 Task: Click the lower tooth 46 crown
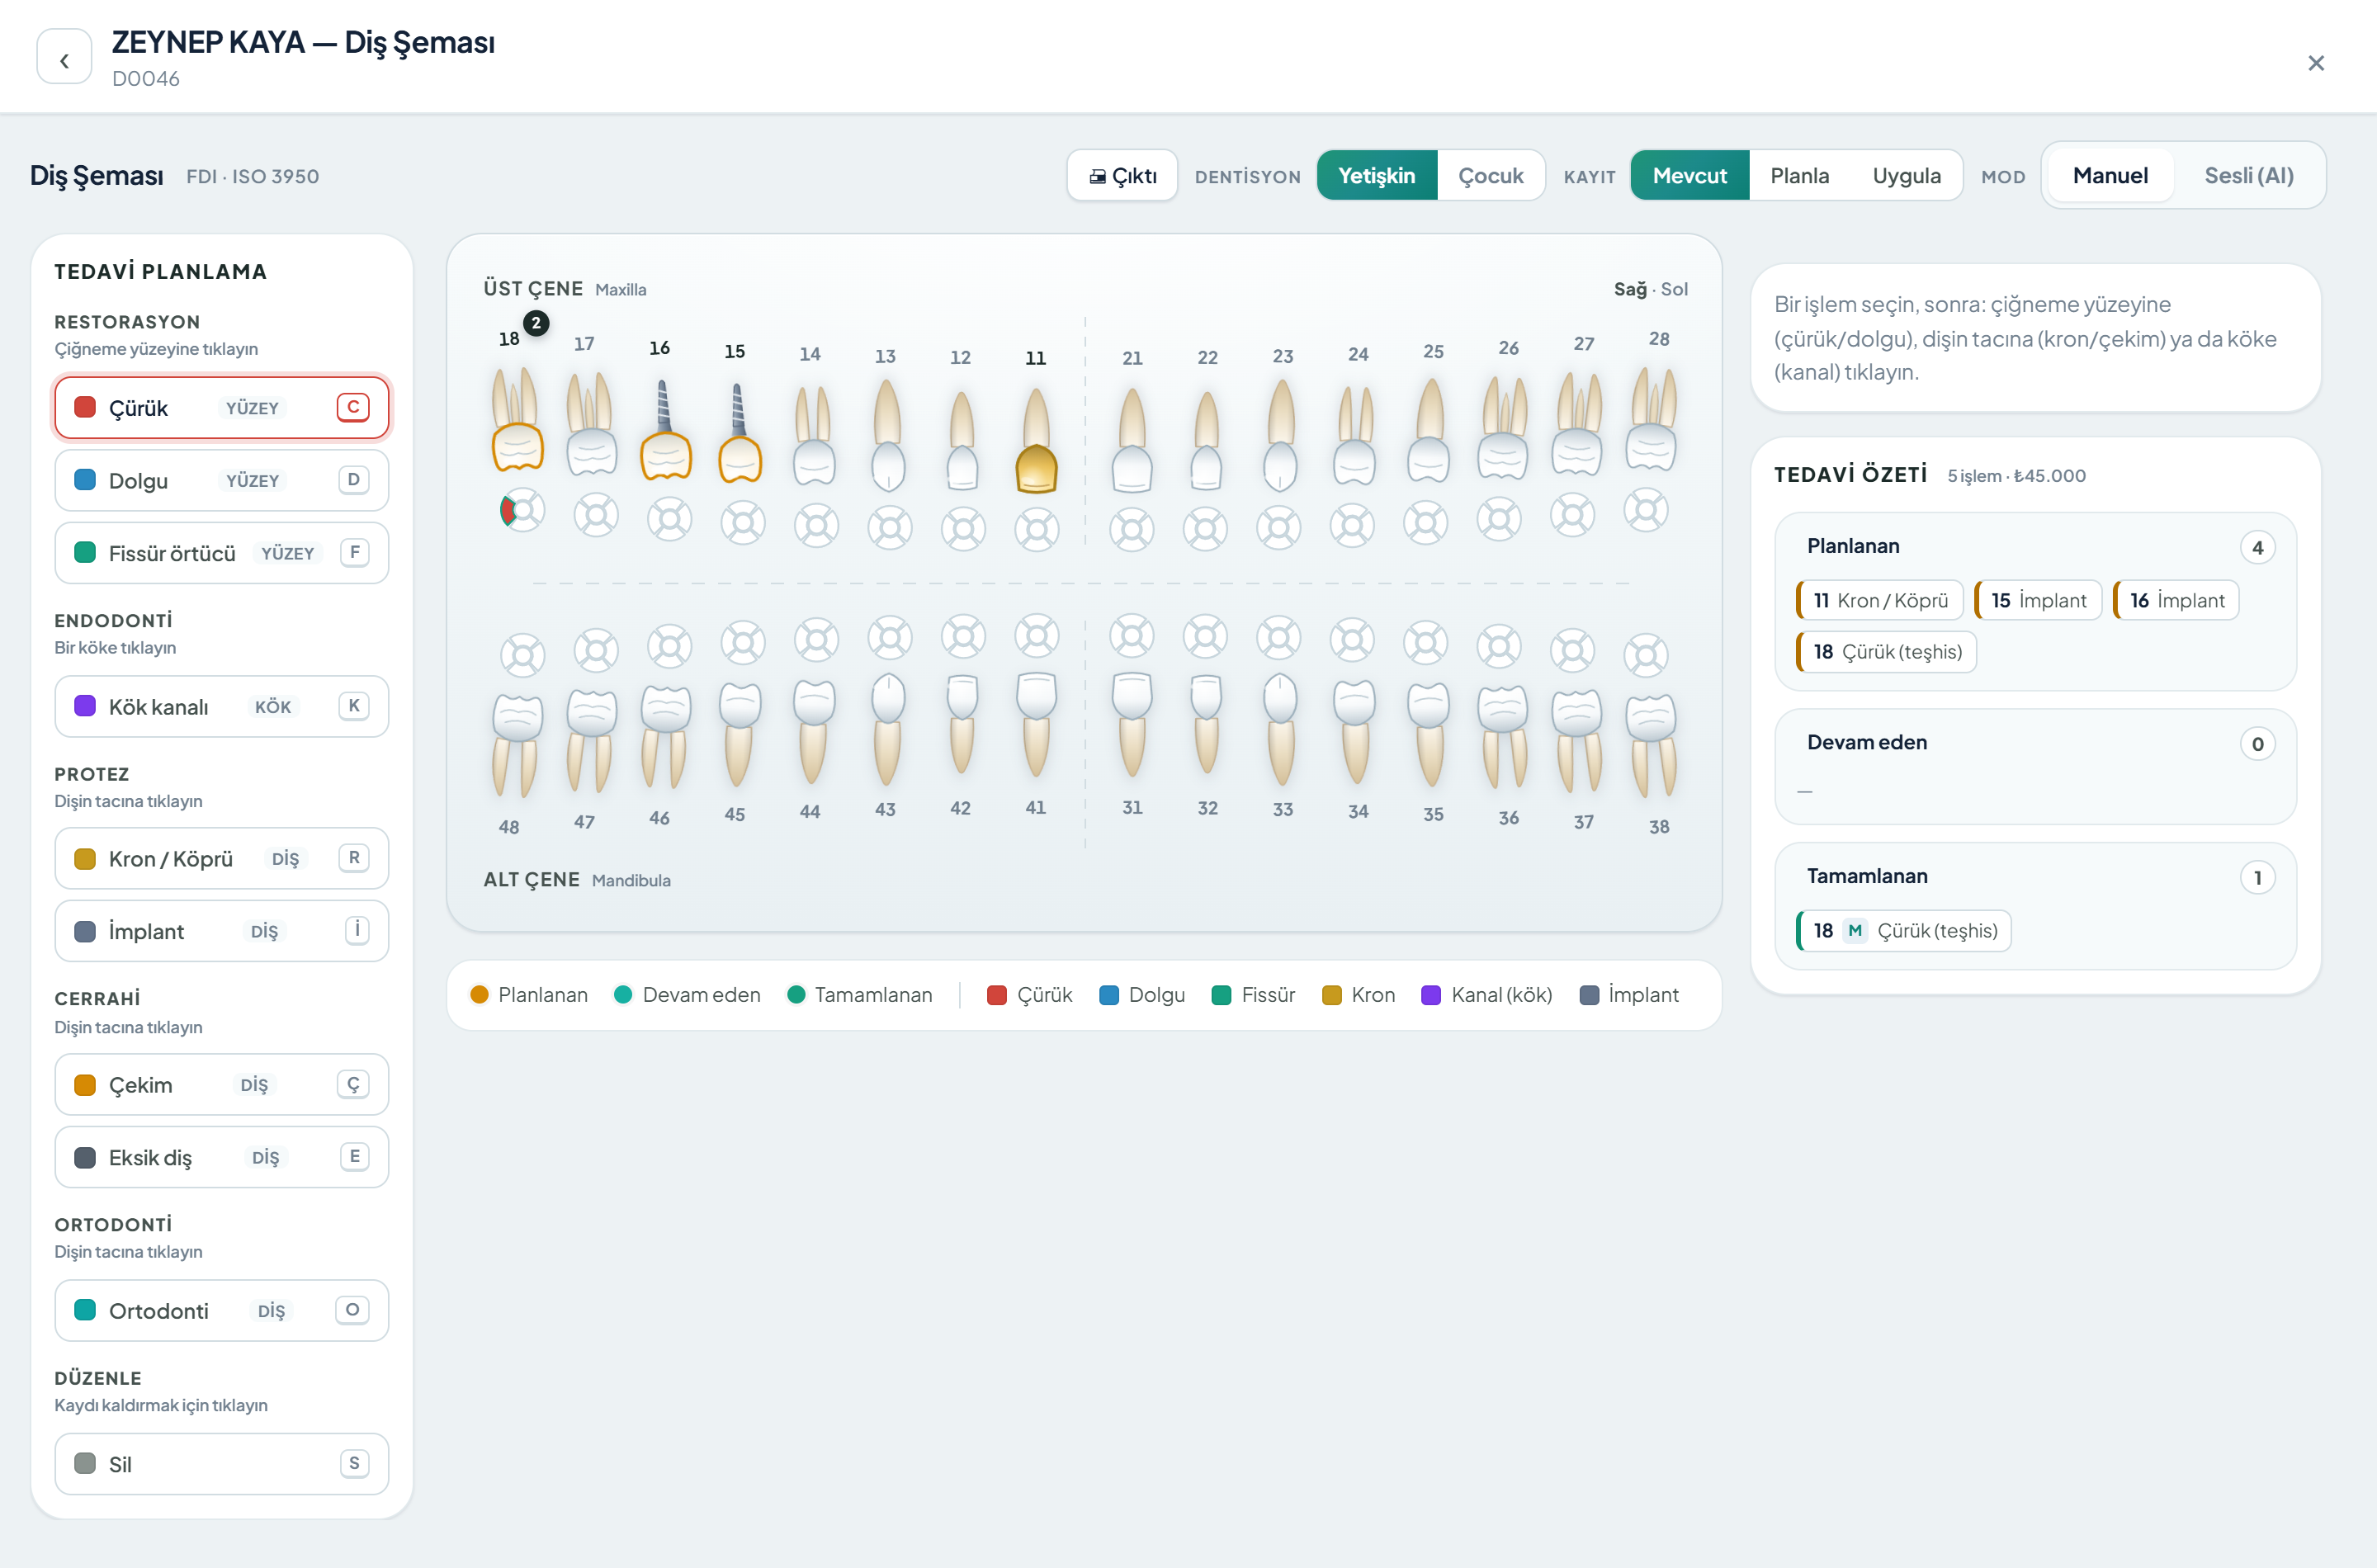666,709
